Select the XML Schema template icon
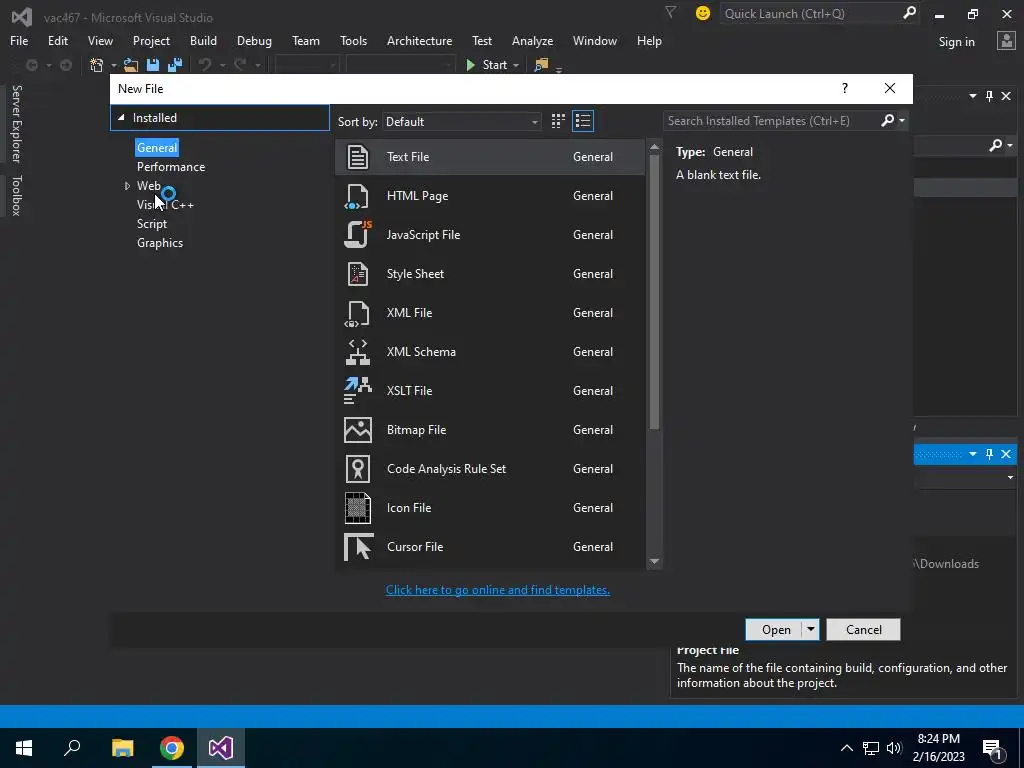The width and height of the screenshot is (1024, 768). 358,351
